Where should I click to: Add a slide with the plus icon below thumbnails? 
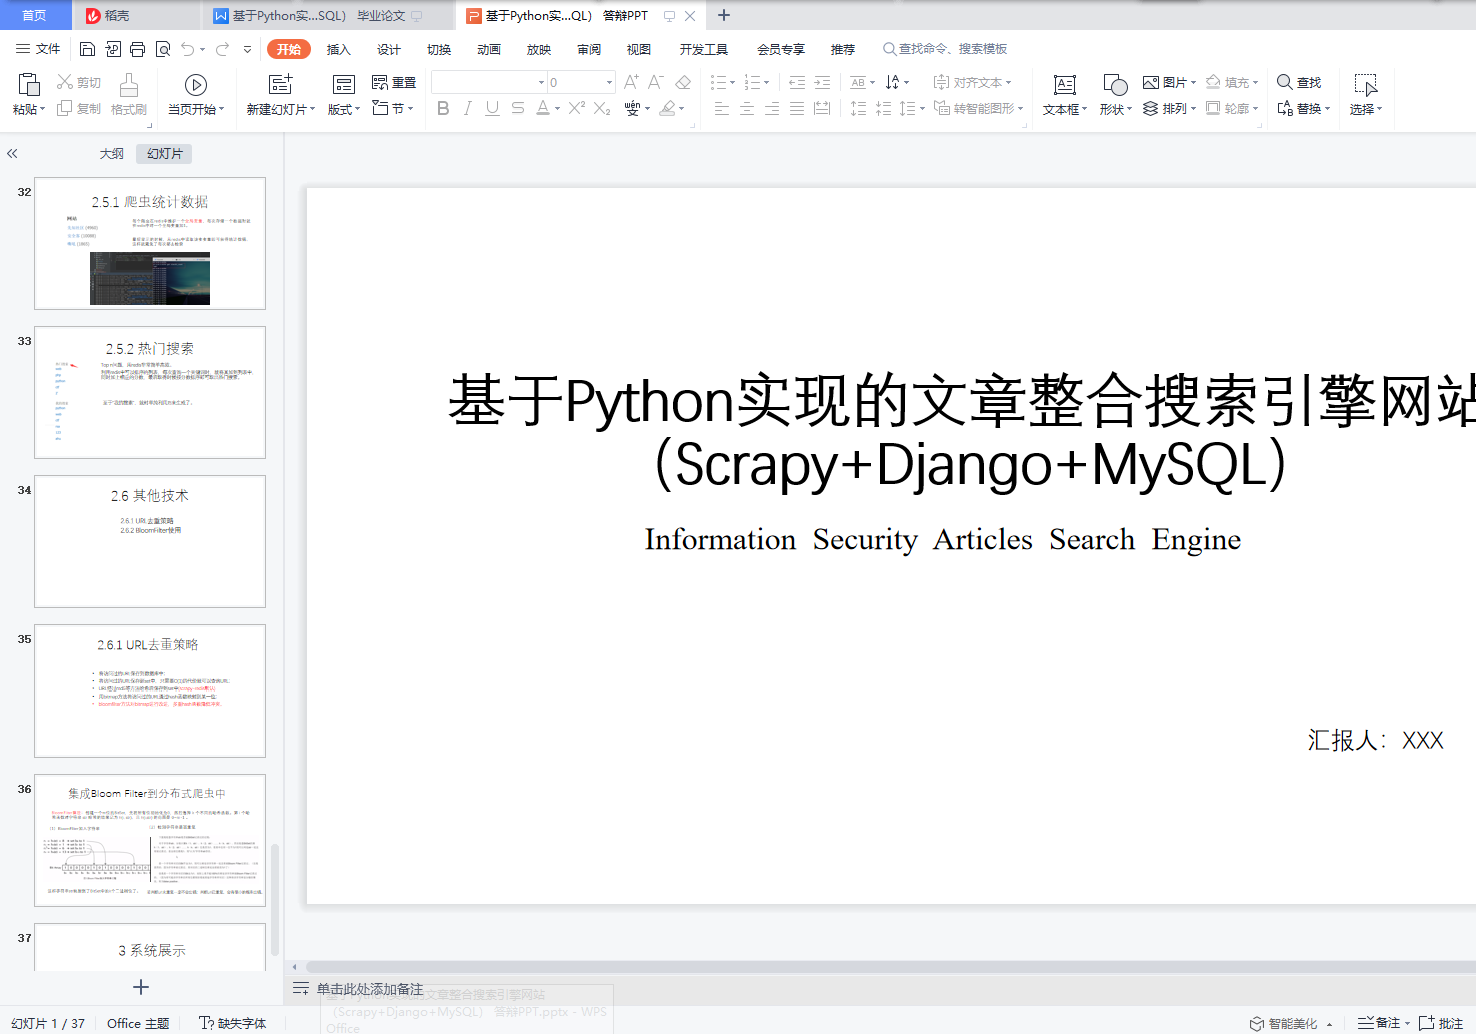pos(141,987)
